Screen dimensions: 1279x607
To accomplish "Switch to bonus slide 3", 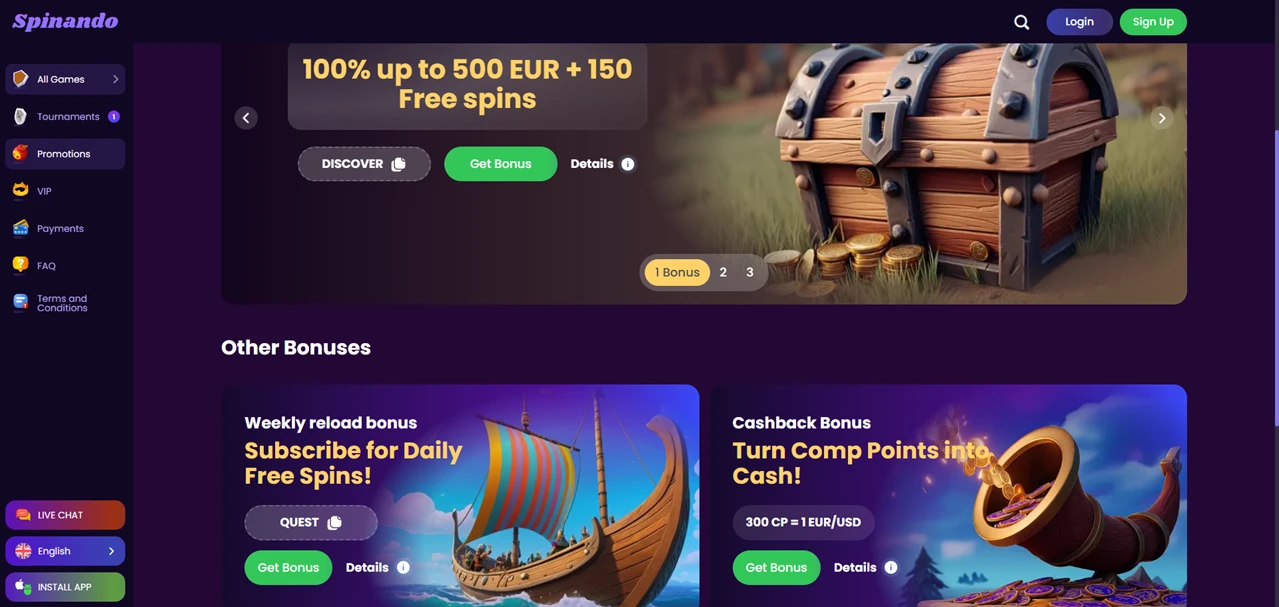I will [750, 272].
